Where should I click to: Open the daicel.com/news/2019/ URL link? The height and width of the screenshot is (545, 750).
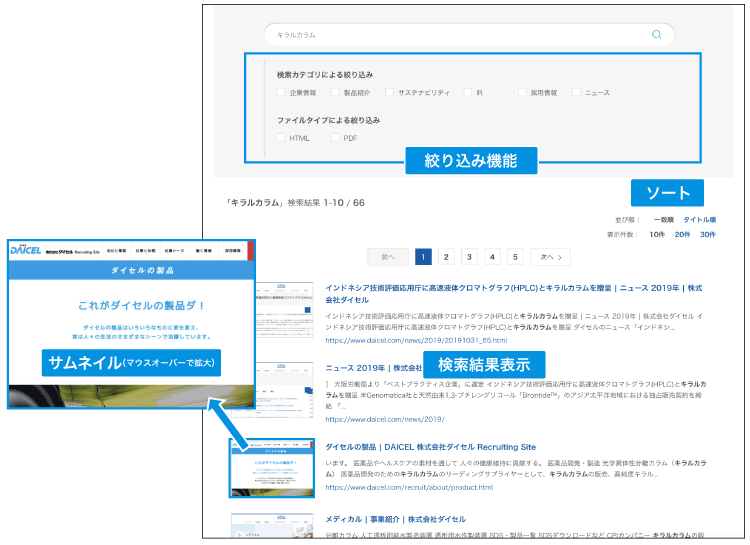pyautogui.click(x=385, y=419)
